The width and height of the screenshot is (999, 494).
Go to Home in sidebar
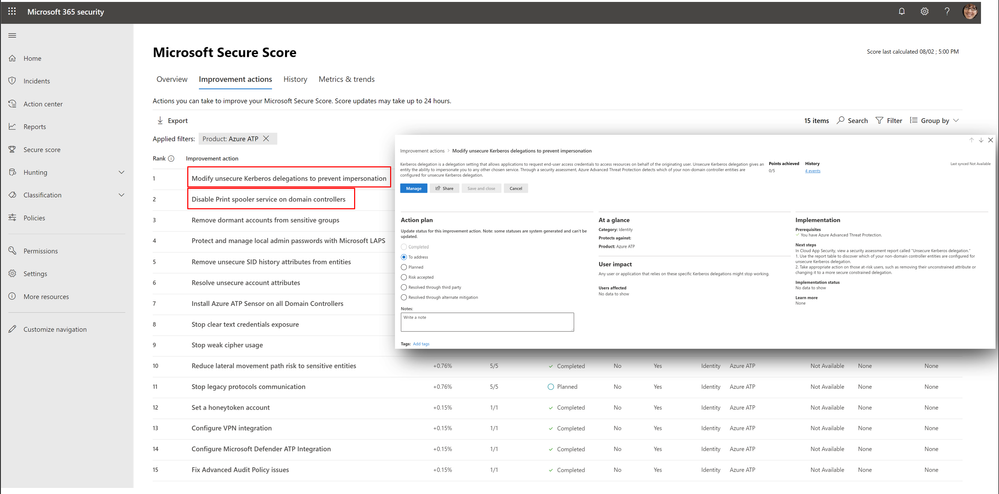(32, 58)
